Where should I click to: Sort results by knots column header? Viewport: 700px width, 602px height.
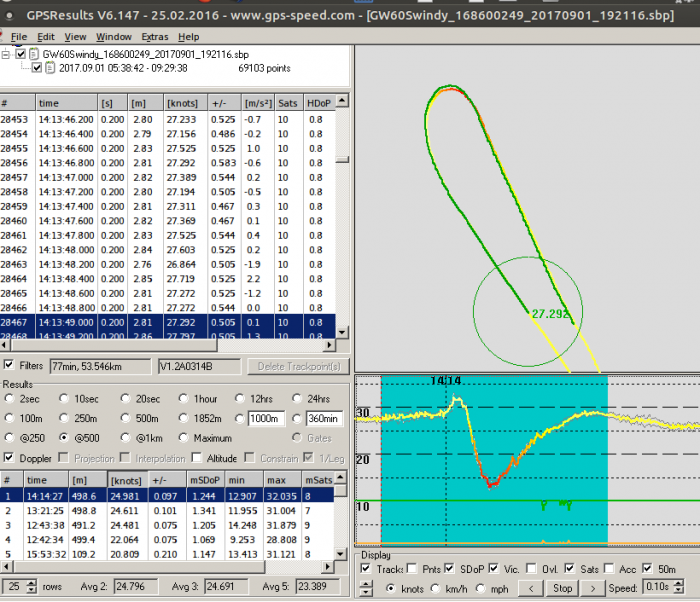(127, 480)
